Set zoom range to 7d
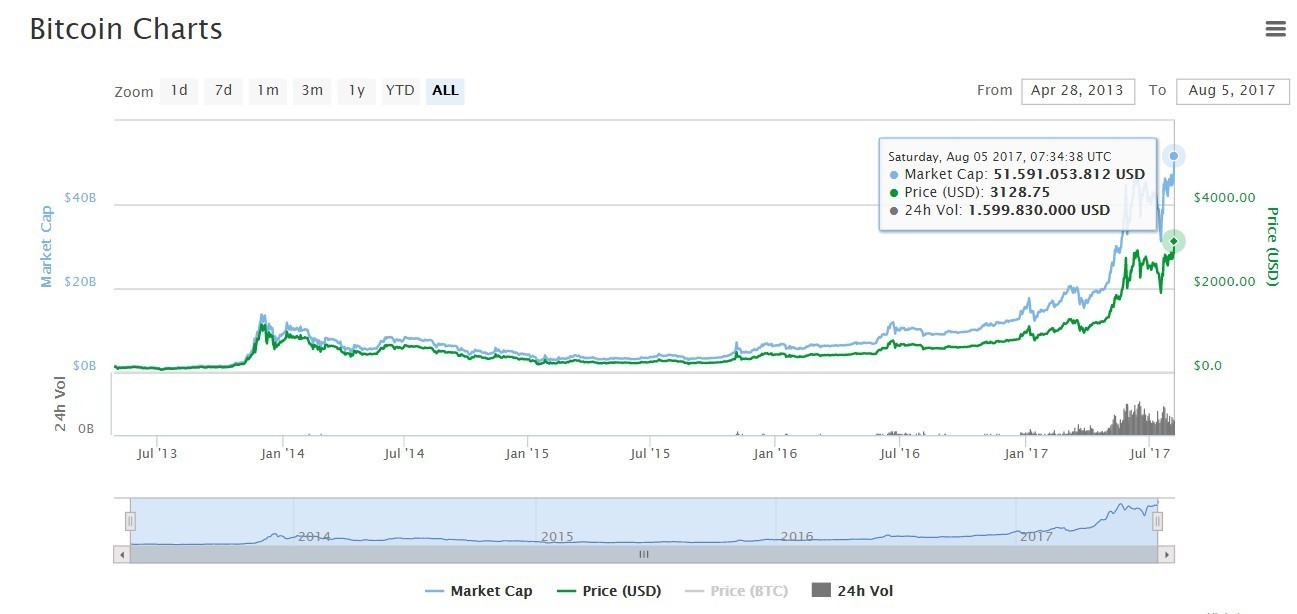The image size is (1297, 614). [223, 91]
